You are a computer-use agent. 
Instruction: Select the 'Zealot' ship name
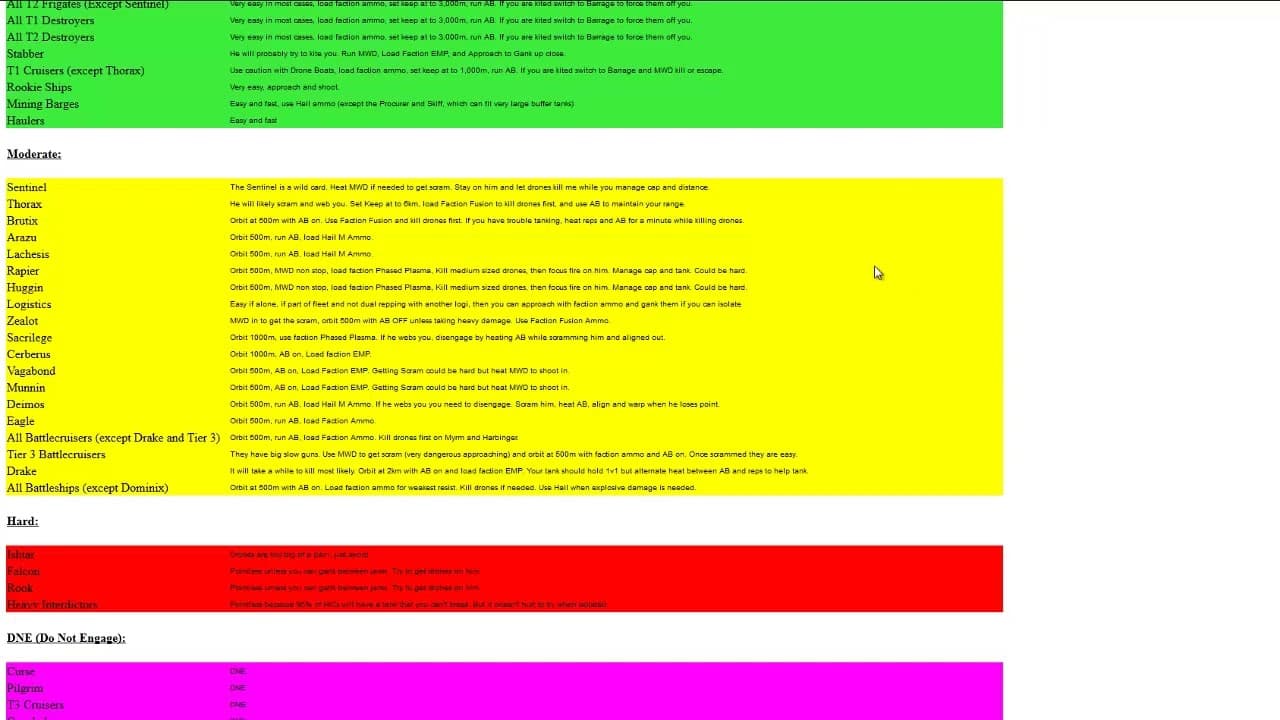tap(22, 321)
